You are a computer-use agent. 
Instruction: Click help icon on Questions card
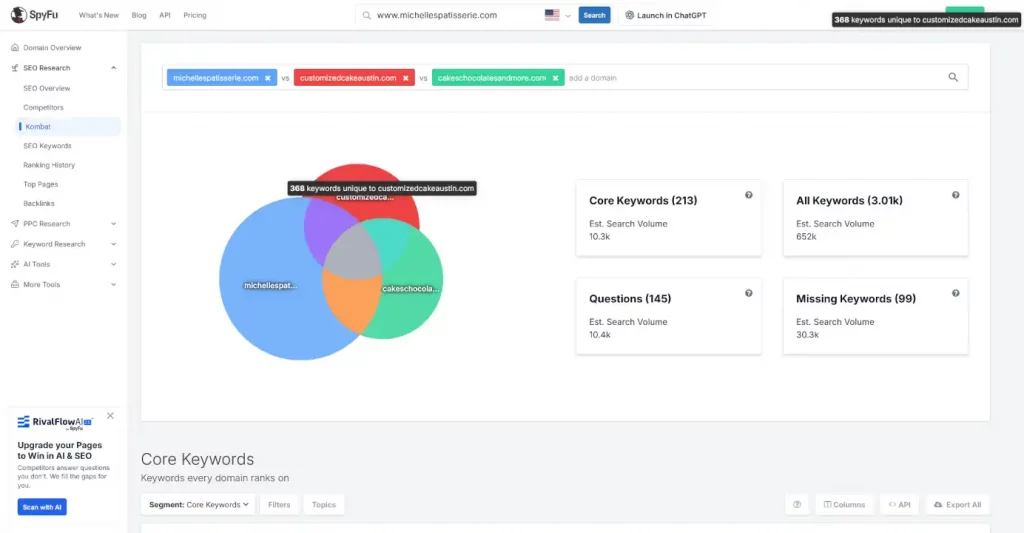[x=748, y=293]
